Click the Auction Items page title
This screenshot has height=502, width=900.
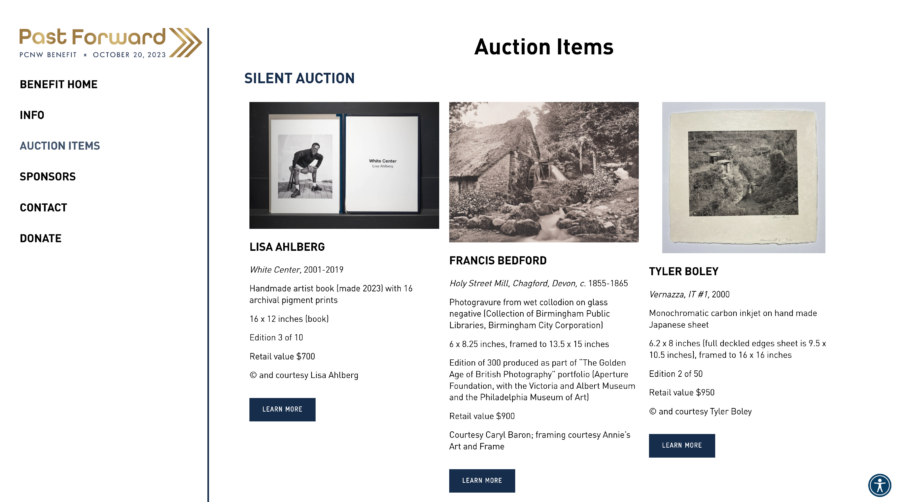coord(543,47)
